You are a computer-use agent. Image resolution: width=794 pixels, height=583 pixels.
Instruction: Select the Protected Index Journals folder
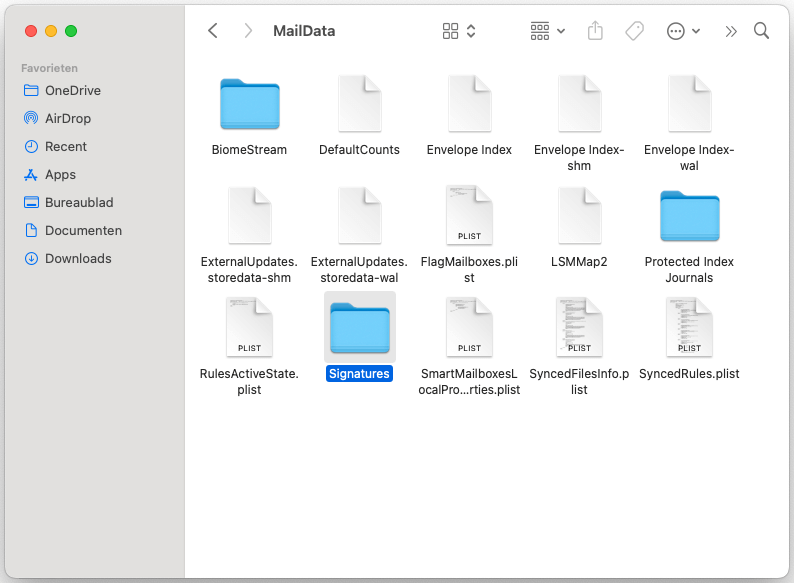[x=689, y=216]
